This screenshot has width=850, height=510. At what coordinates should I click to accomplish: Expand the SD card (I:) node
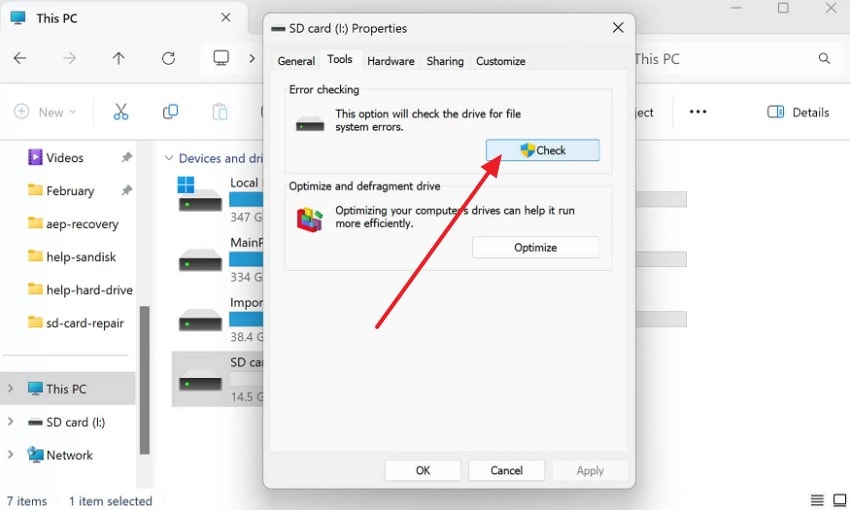point(10,422)
